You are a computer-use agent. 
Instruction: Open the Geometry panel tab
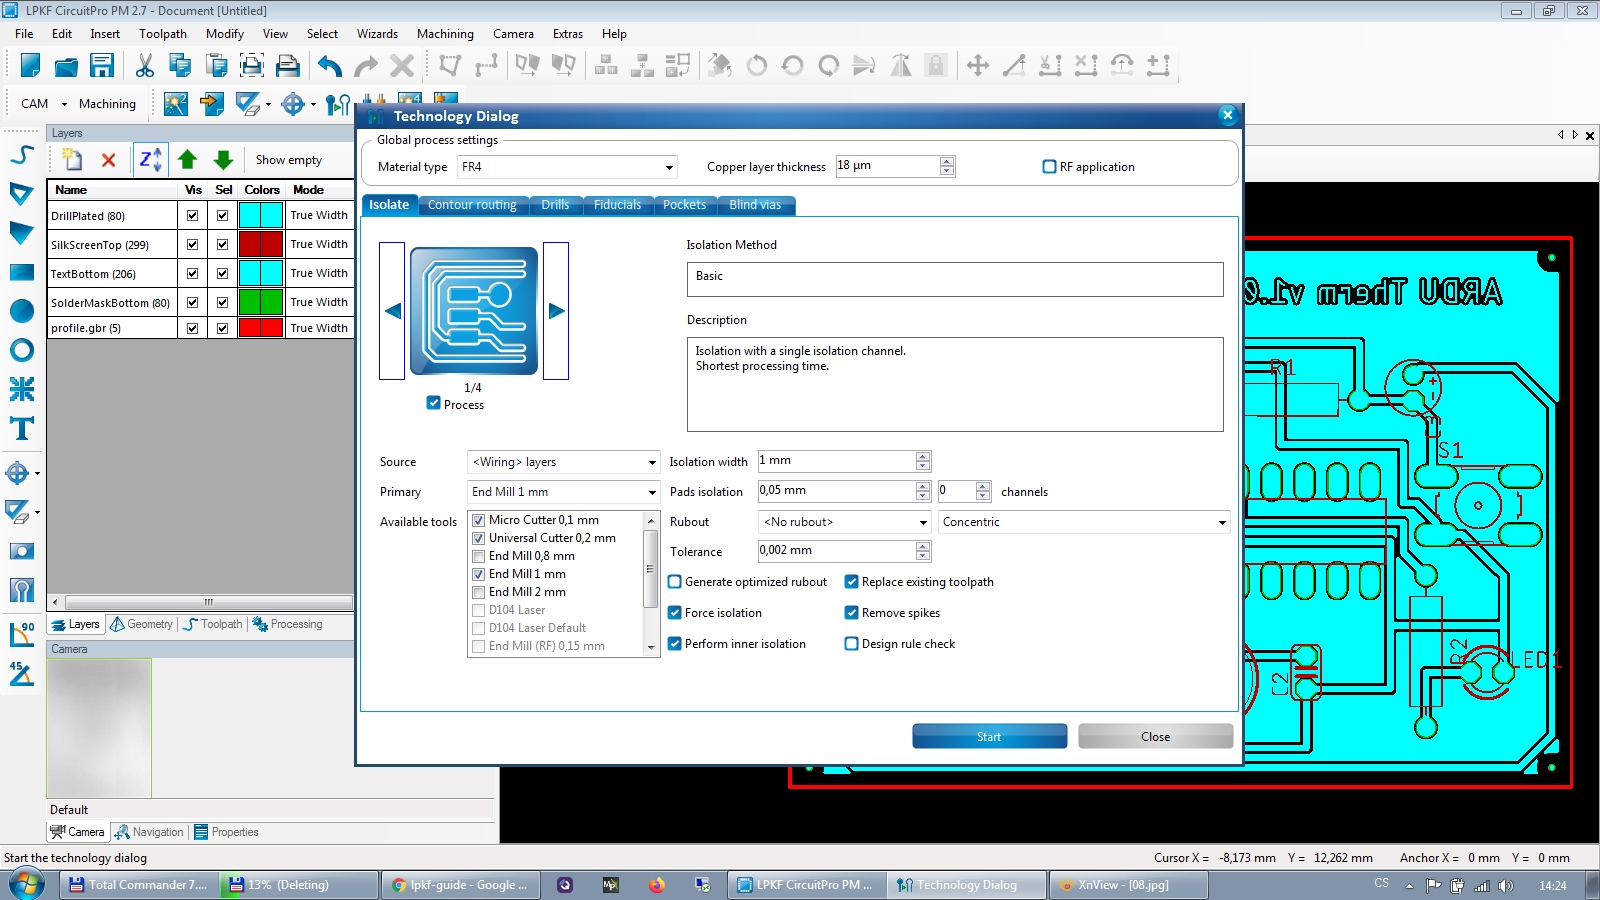coord(142,624)
